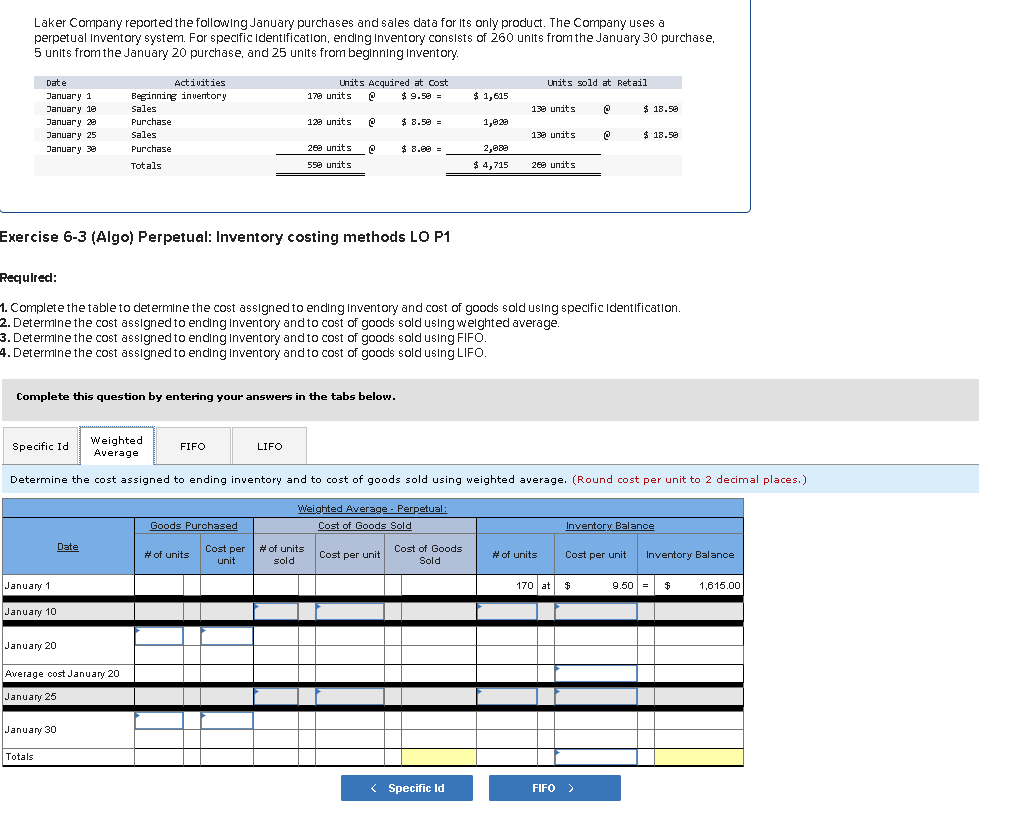Select Inventory Balance section header
Image resolution: width=1014 pixels, height=813 pixels.
[610, 526]
